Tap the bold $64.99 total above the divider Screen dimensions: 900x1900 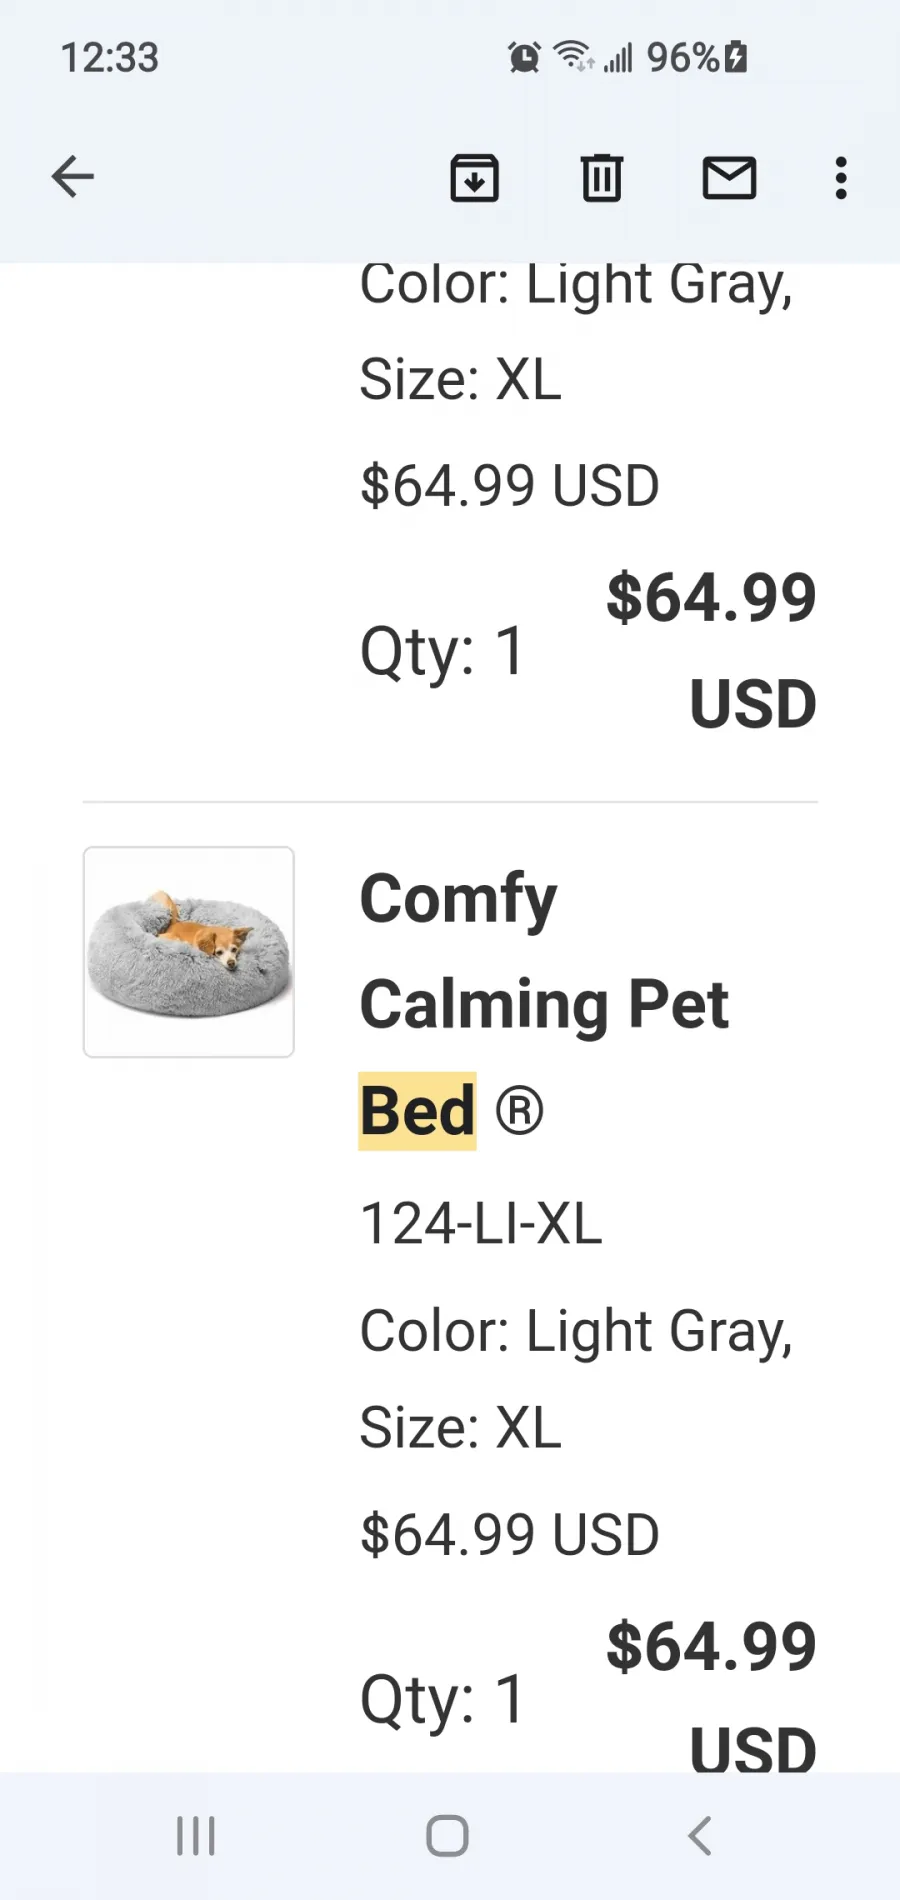[x=712, y=650]
